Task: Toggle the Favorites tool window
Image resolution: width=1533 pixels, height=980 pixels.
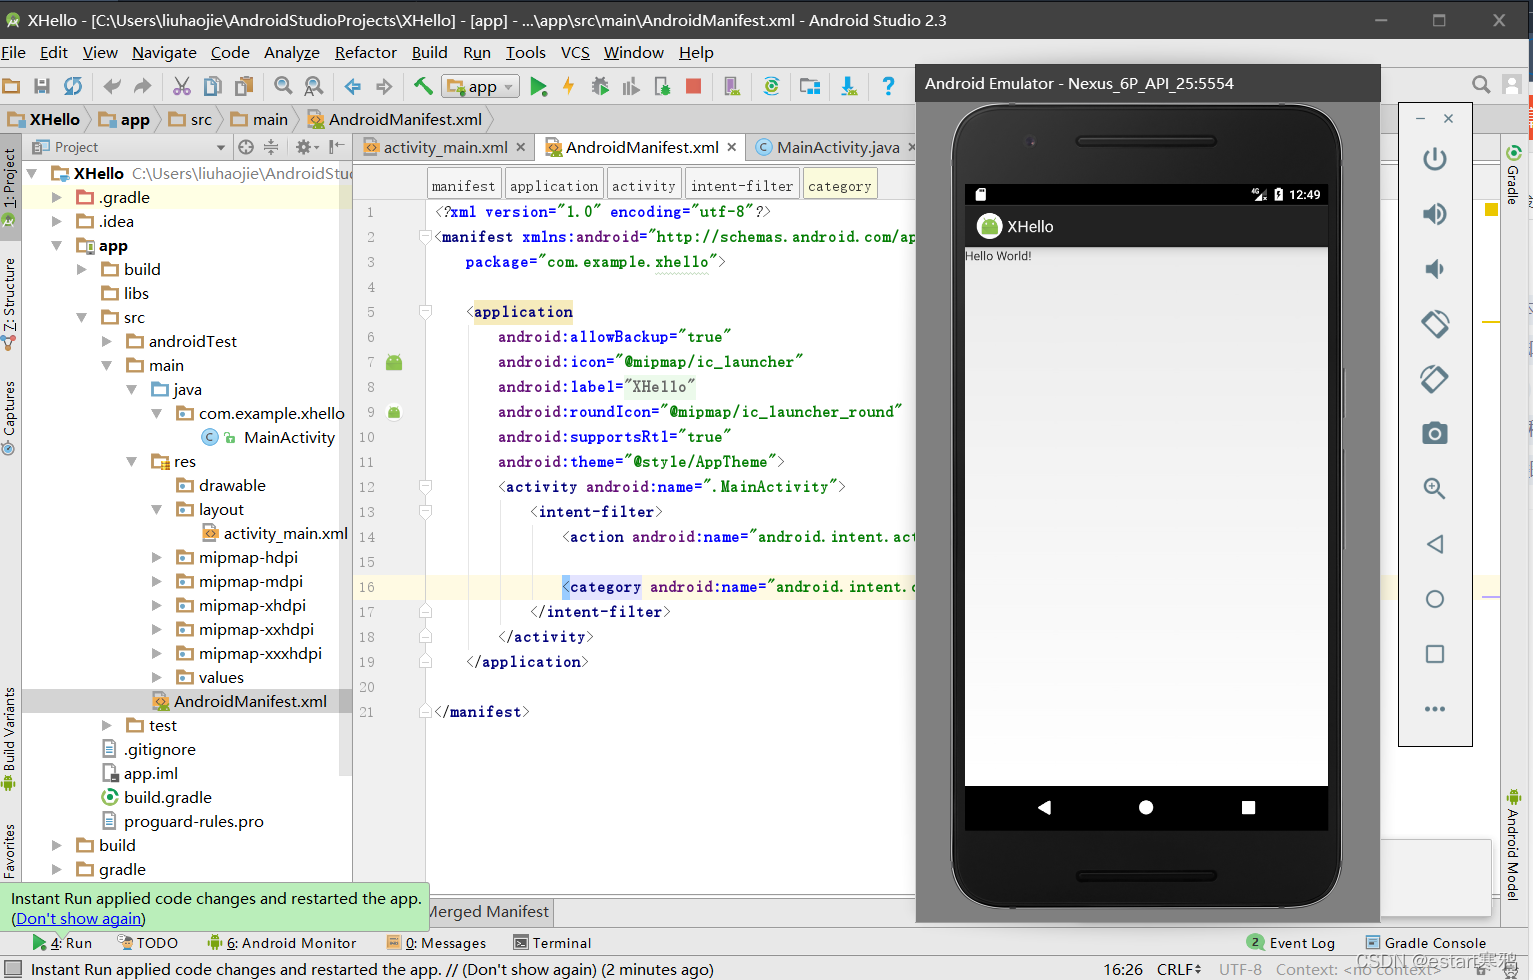Action: point(10,850)
